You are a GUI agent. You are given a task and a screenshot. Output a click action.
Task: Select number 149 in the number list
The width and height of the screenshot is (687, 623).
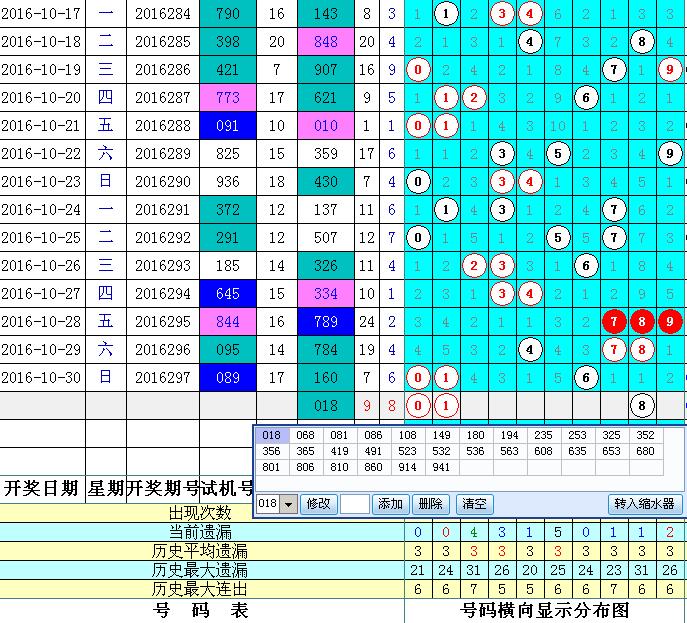click(441, 435)
